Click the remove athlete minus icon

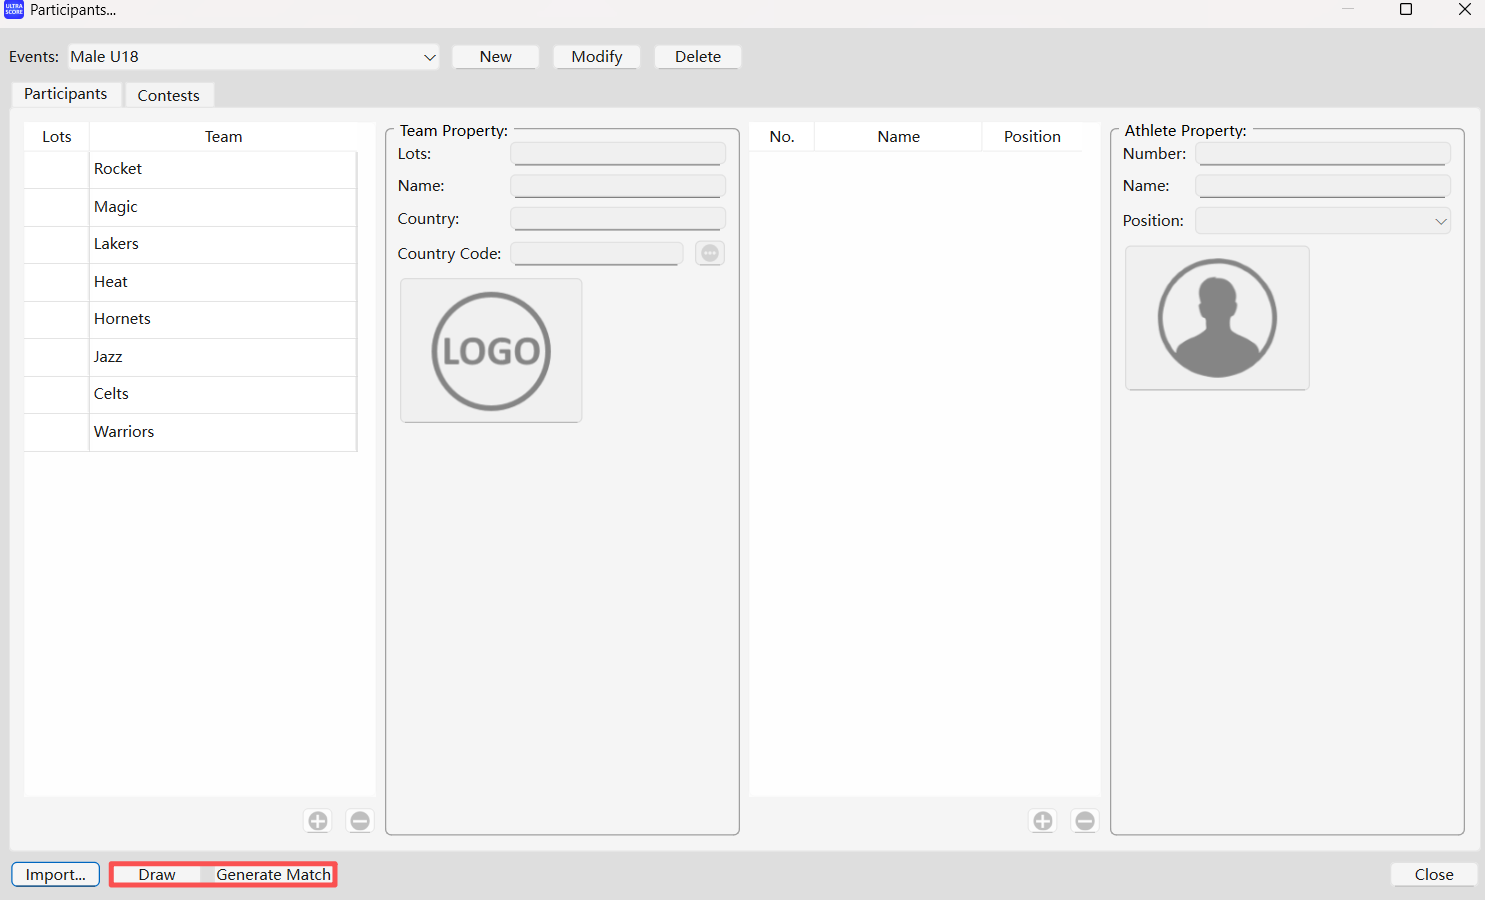1085,821
